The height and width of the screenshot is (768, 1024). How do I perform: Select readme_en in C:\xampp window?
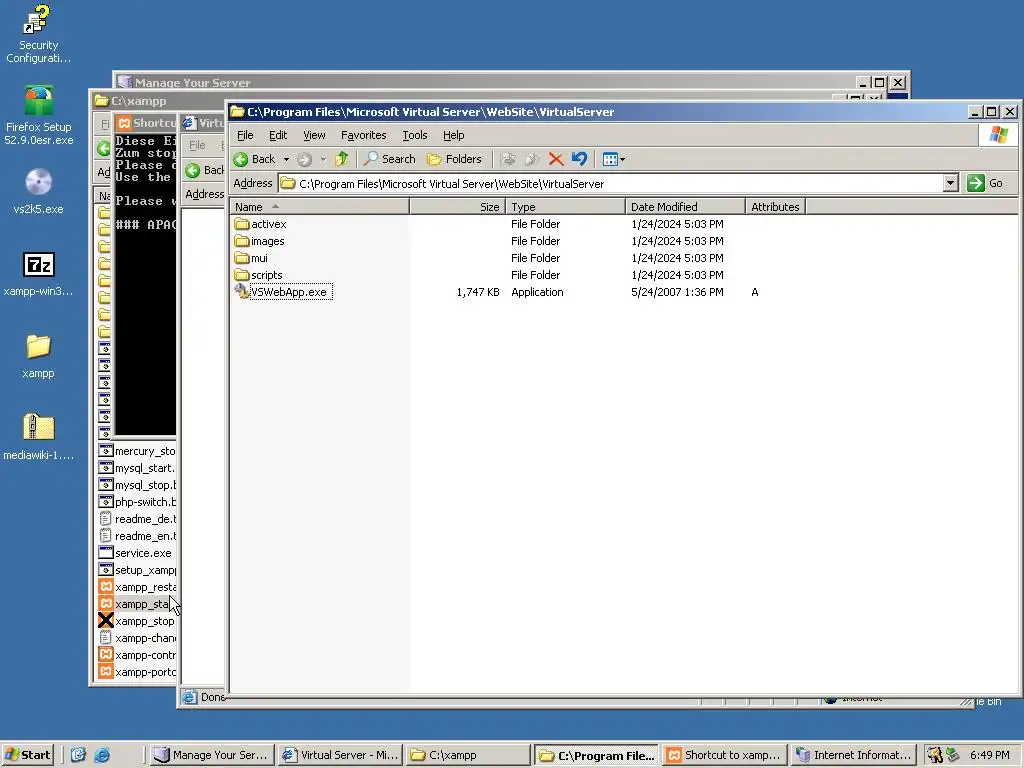[136, 536]
